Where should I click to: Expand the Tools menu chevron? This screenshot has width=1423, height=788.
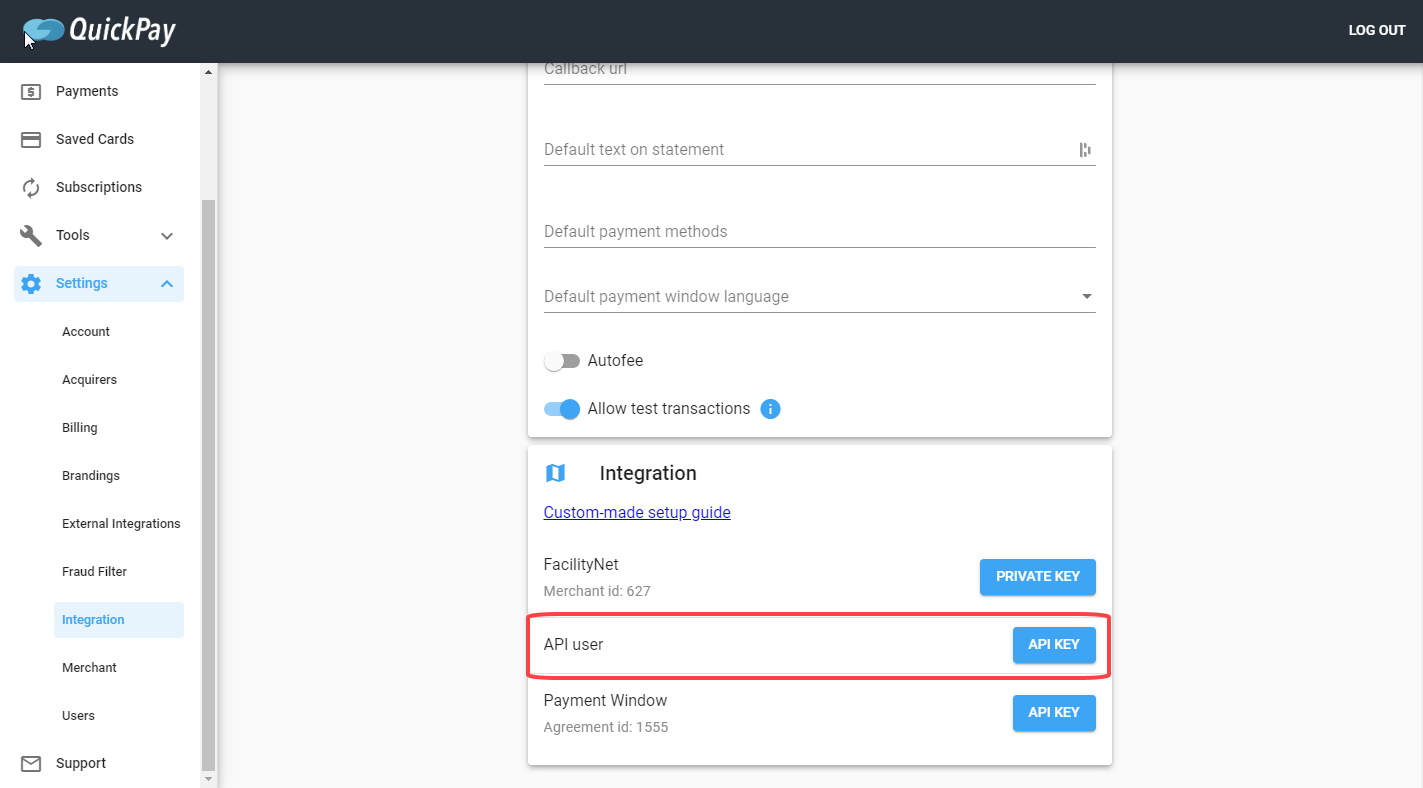167,235
